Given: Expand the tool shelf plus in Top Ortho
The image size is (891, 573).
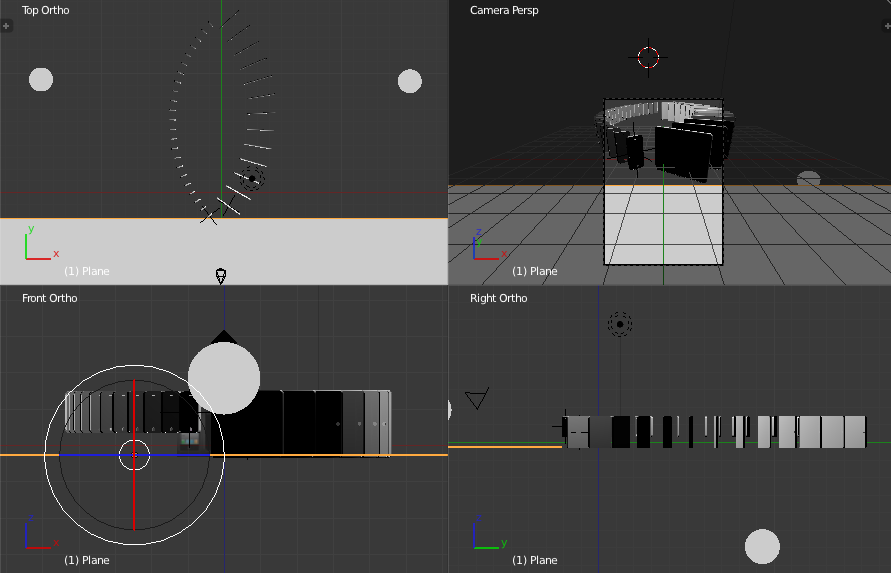Looking at the screenshot, I should coord(6,26).
